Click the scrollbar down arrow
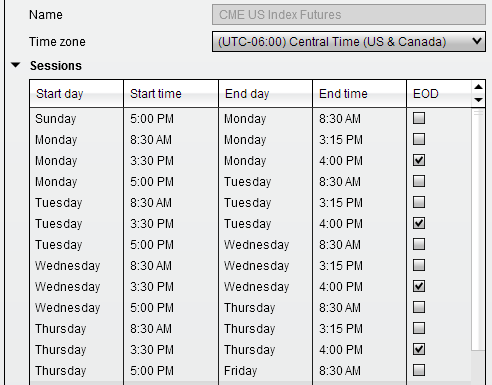This screenshot has width=492, height=385. pos(478,100)
